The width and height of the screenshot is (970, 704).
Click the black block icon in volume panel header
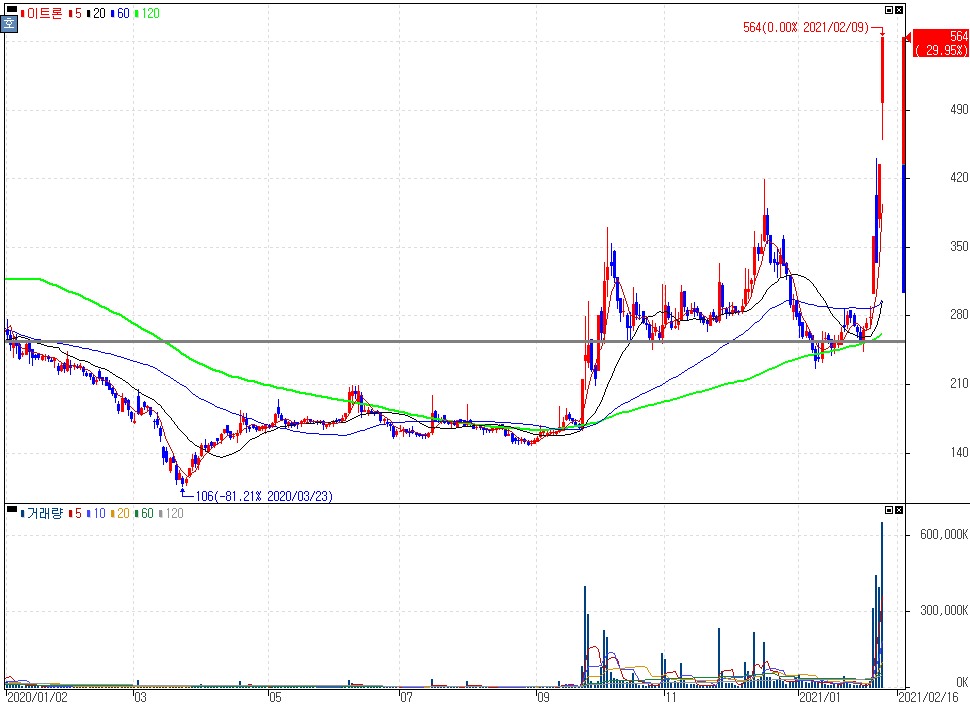11,509
